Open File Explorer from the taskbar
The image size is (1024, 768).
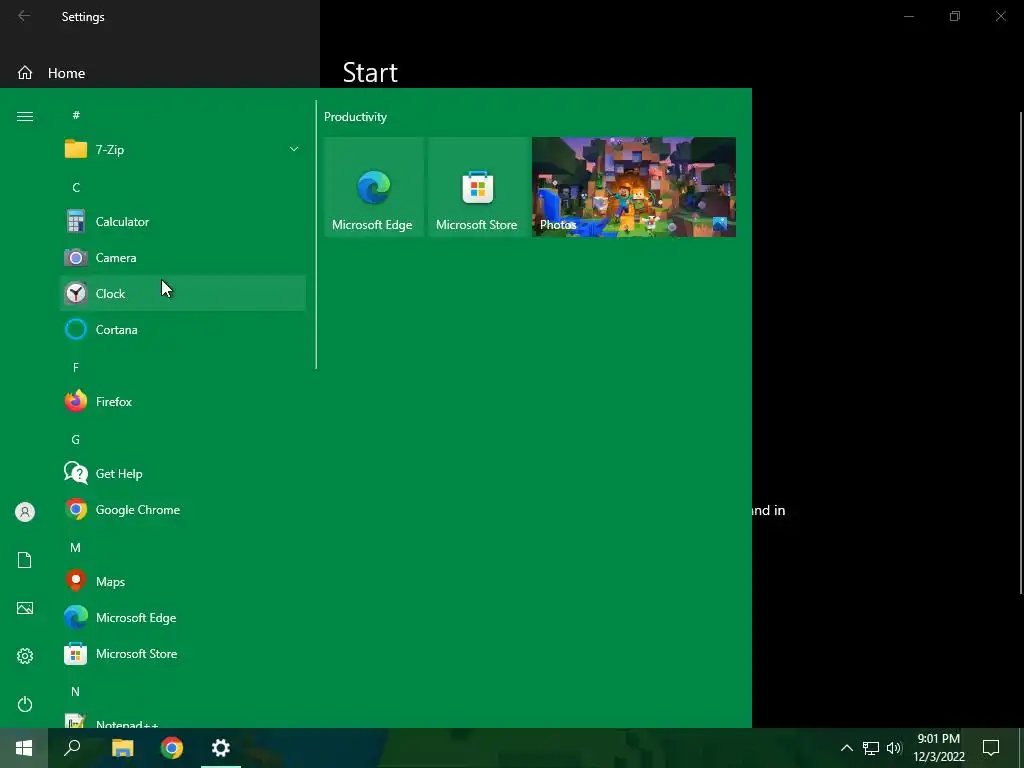click(x=122, y=748)
